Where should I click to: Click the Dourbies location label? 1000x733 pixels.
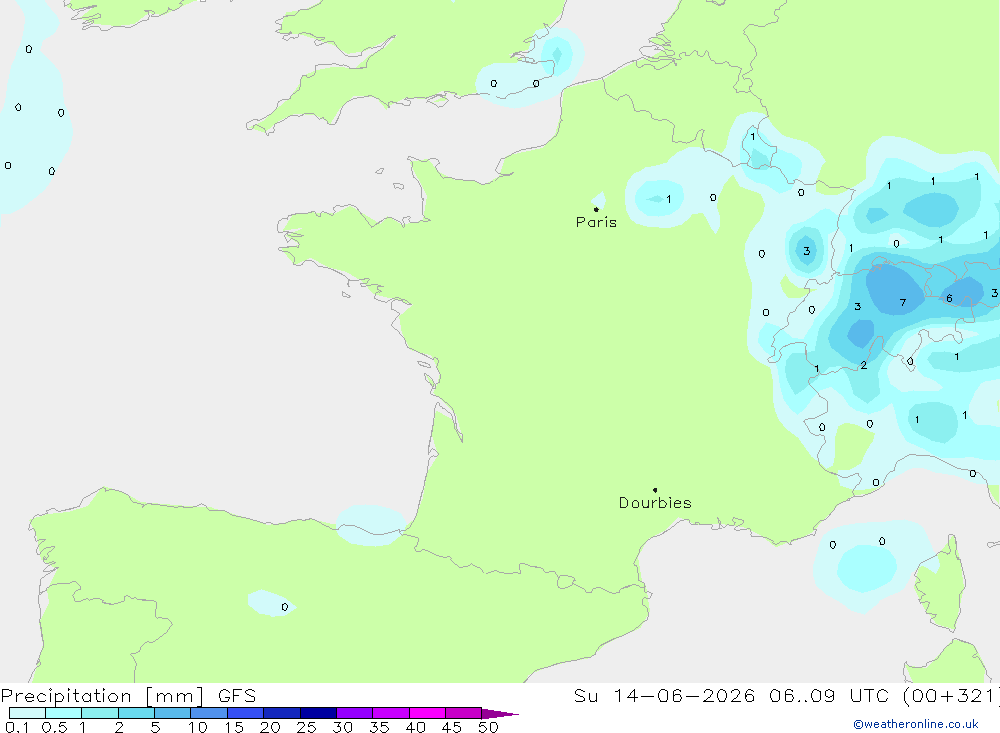click(x=655, y=503)
